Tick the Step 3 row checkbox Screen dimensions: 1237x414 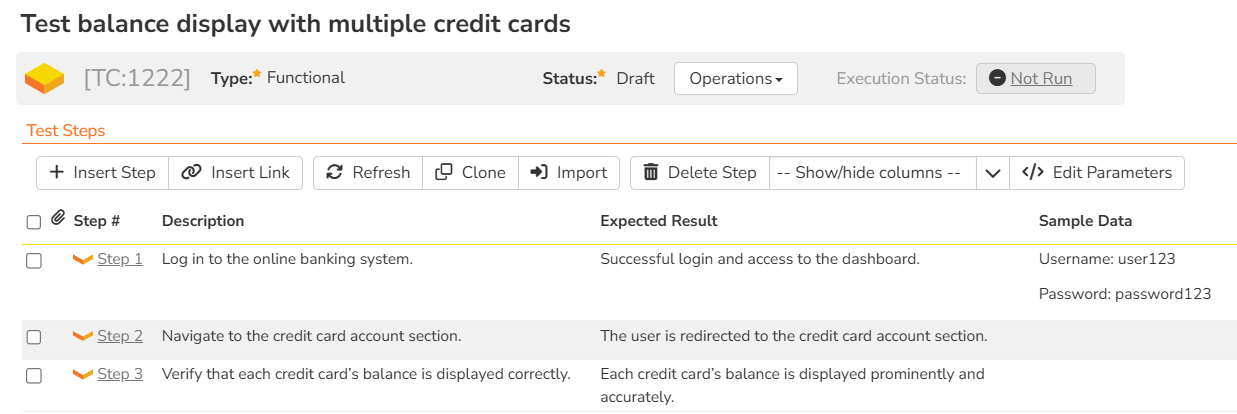pos(34,375)
